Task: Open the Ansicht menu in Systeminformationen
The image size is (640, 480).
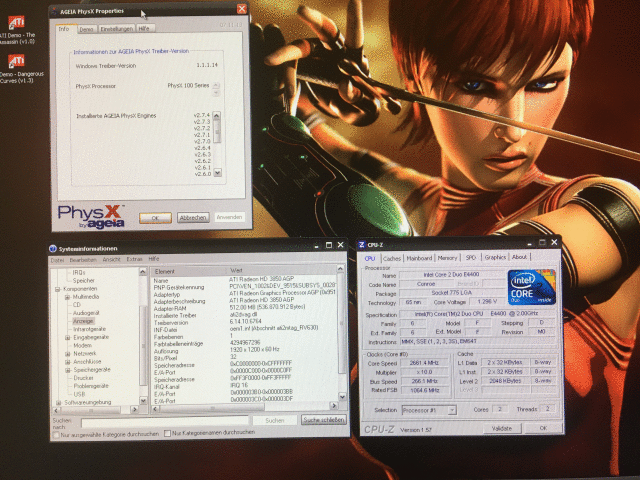Action: (111, 259)
